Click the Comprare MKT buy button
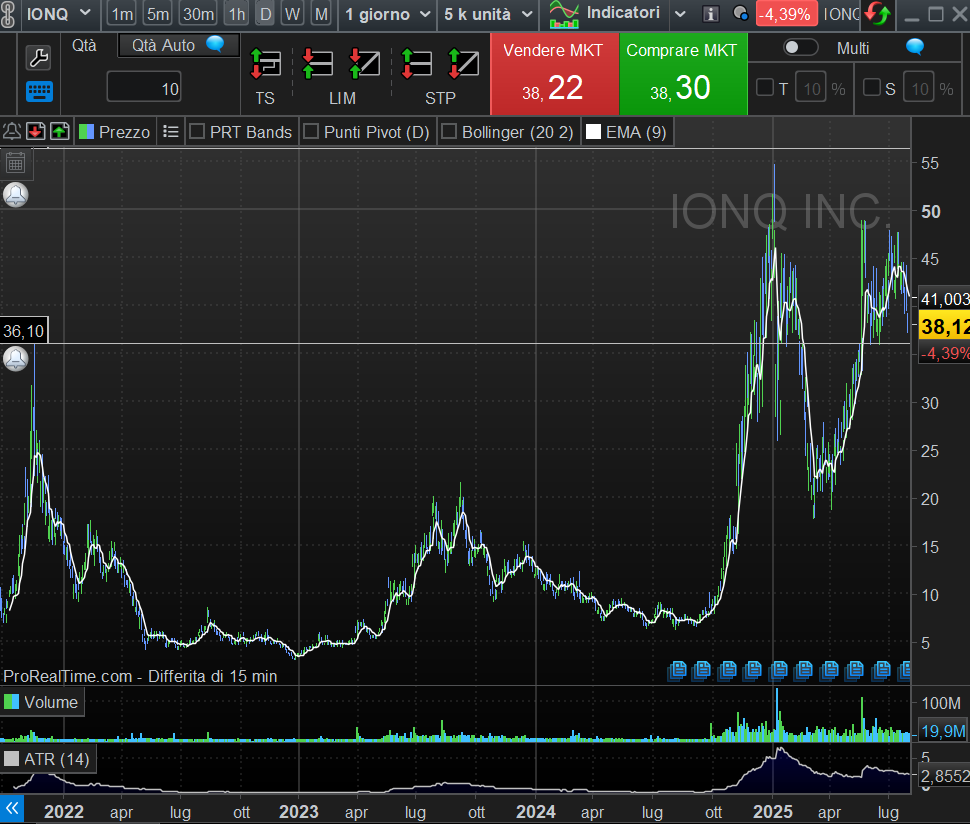This screenshot has height=824, width=970. pyautogui.click(x=682, y=74)
